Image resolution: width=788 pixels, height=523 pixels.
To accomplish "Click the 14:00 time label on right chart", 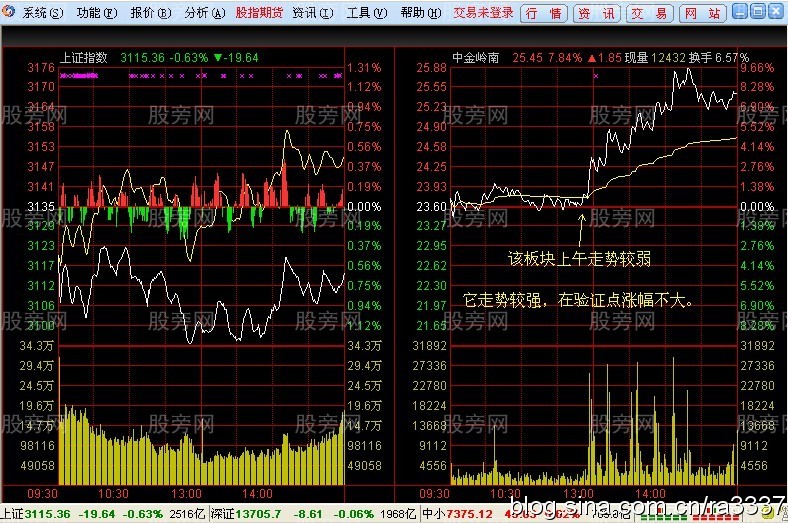I will click(x=650, y=494).
